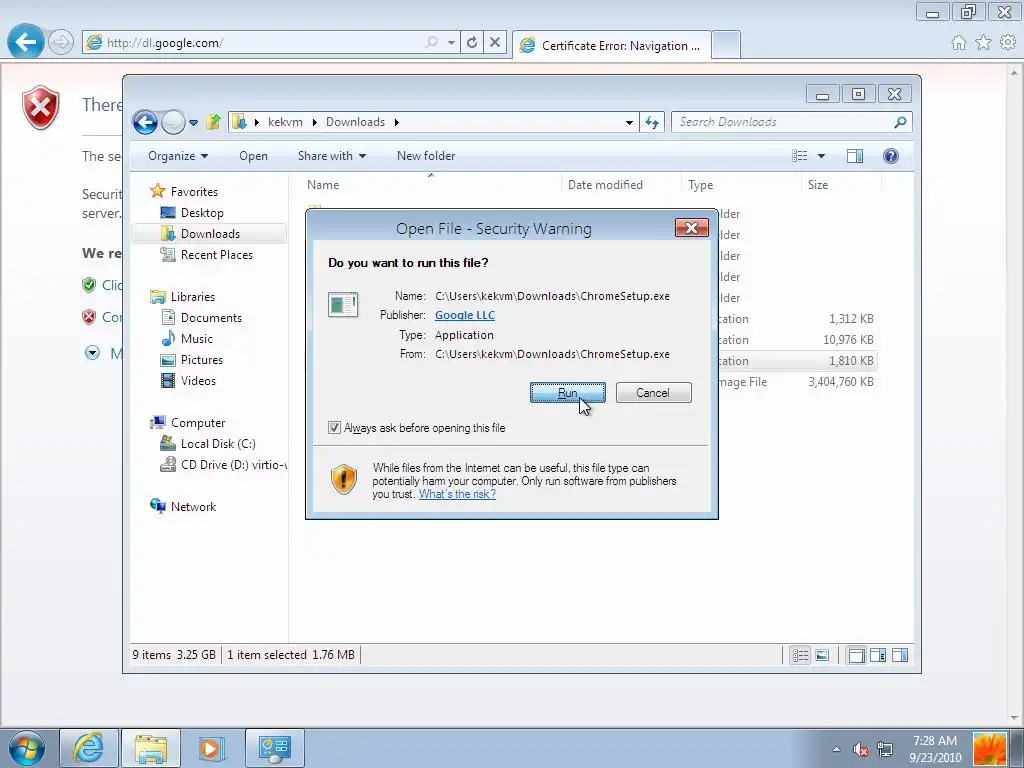The width and height of the screenshot is (1024, 768).
Task: Open Local Disk (C:)
Action: (217, 443)
